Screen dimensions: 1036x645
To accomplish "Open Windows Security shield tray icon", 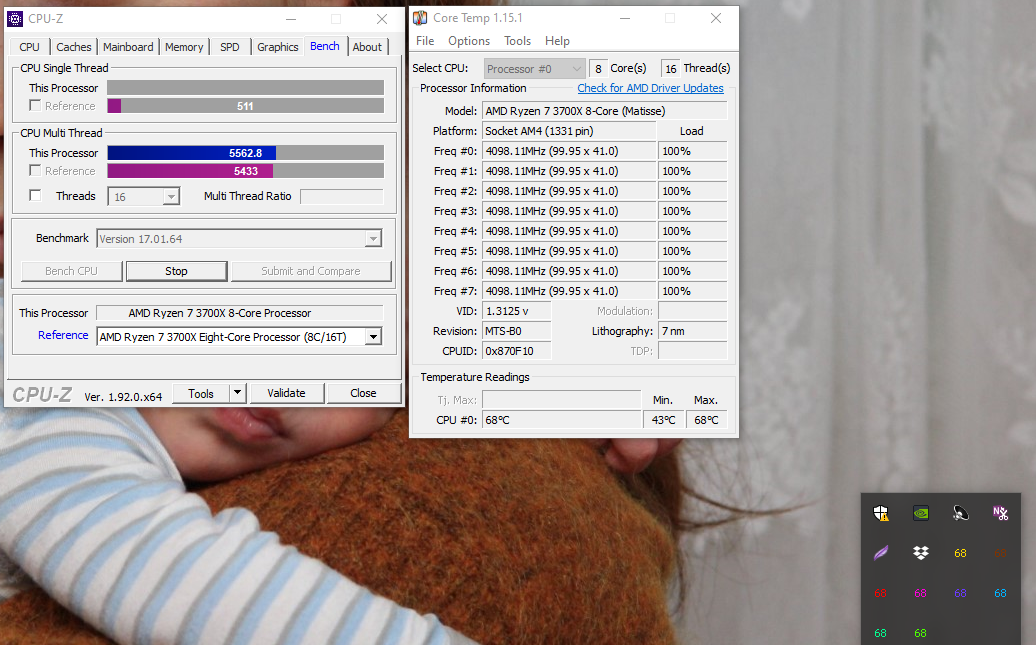I will (x=881, y=513).
